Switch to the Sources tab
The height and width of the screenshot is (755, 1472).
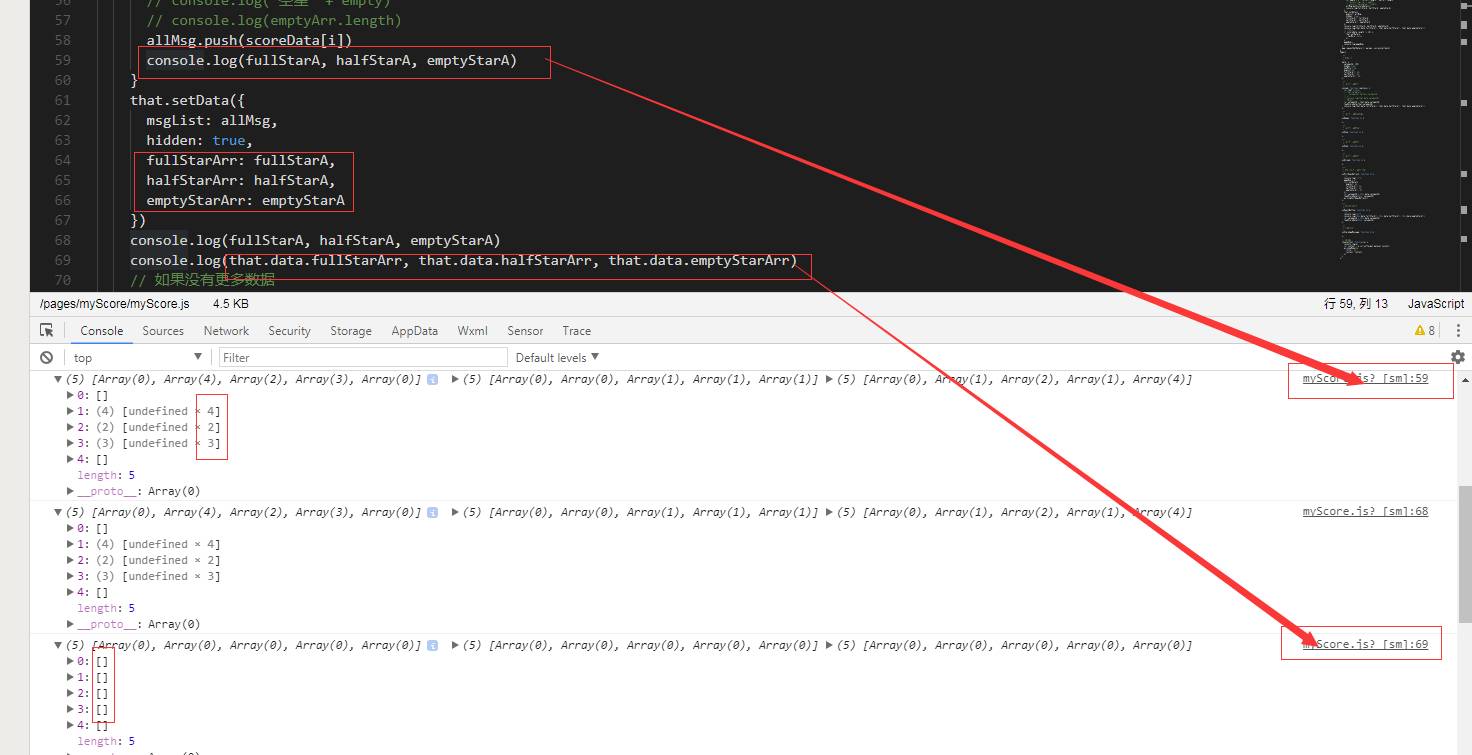tap(163, 331)
